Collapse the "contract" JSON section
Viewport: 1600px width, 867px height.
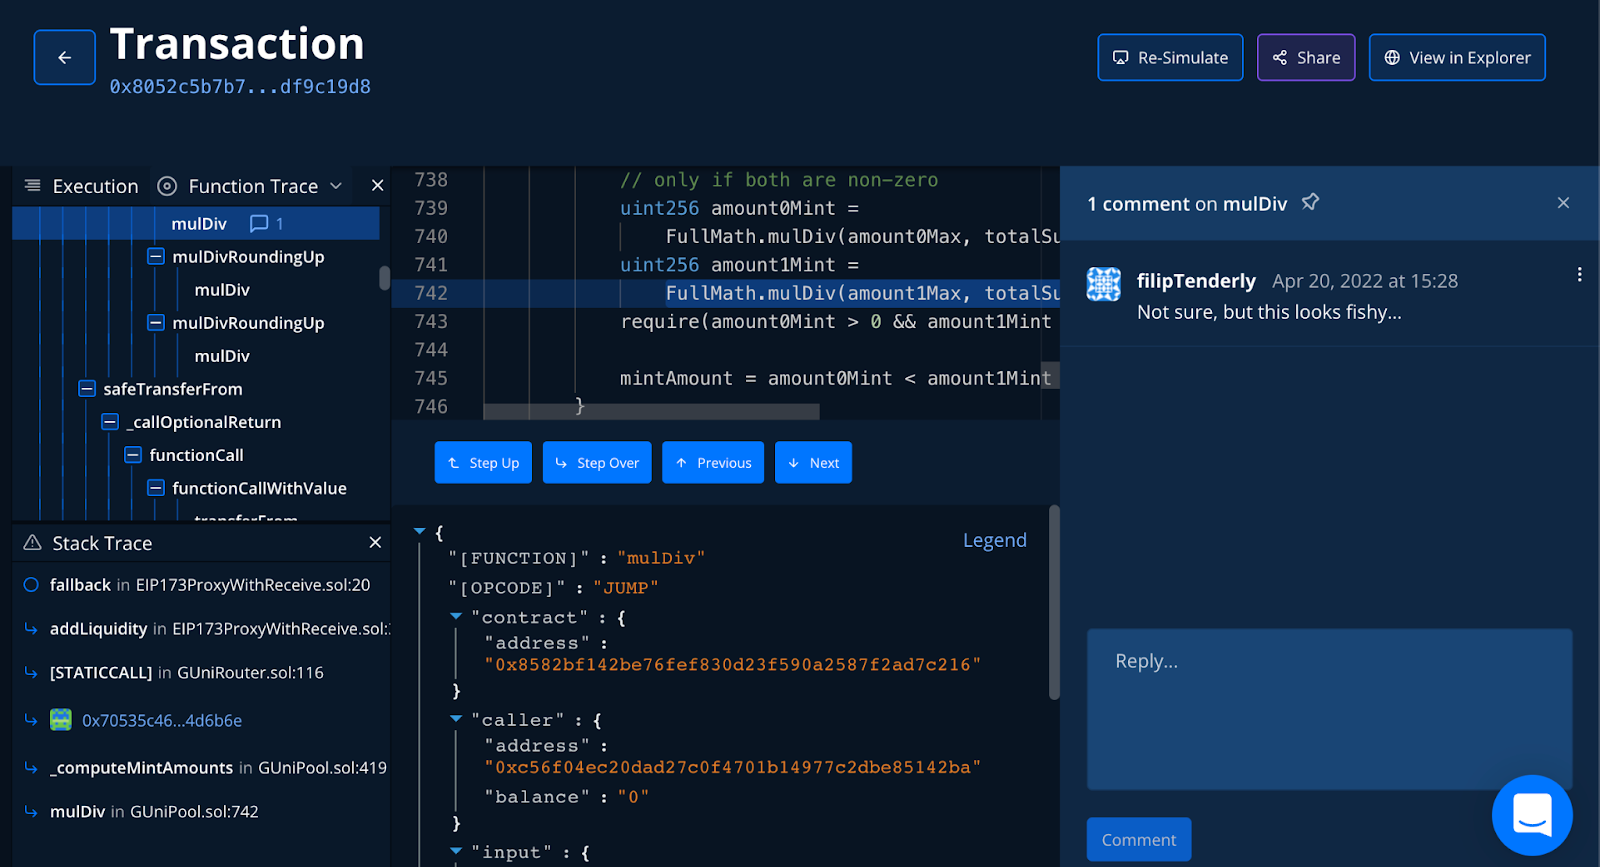456,617
